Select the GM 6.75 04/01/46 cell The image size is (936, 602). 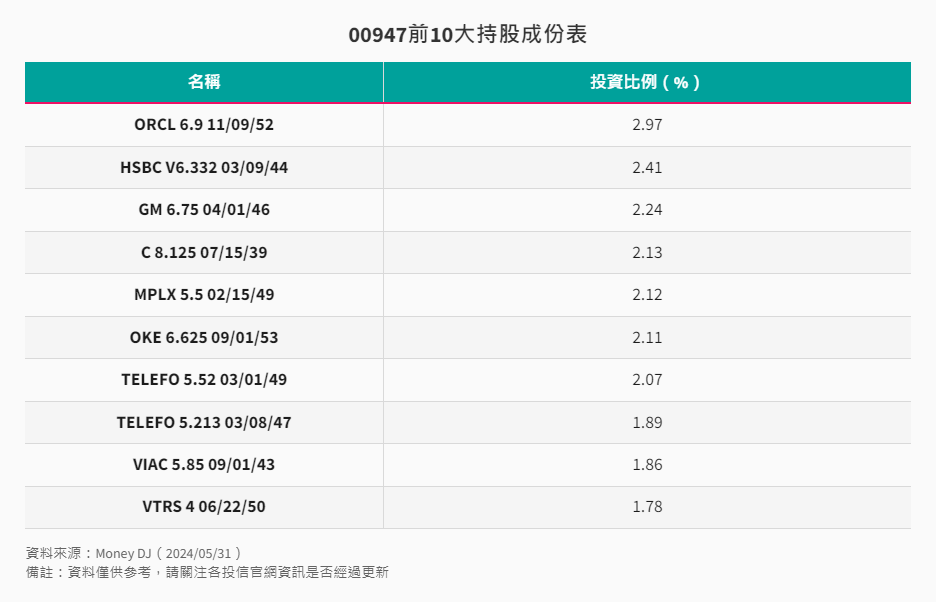point(204,210)
